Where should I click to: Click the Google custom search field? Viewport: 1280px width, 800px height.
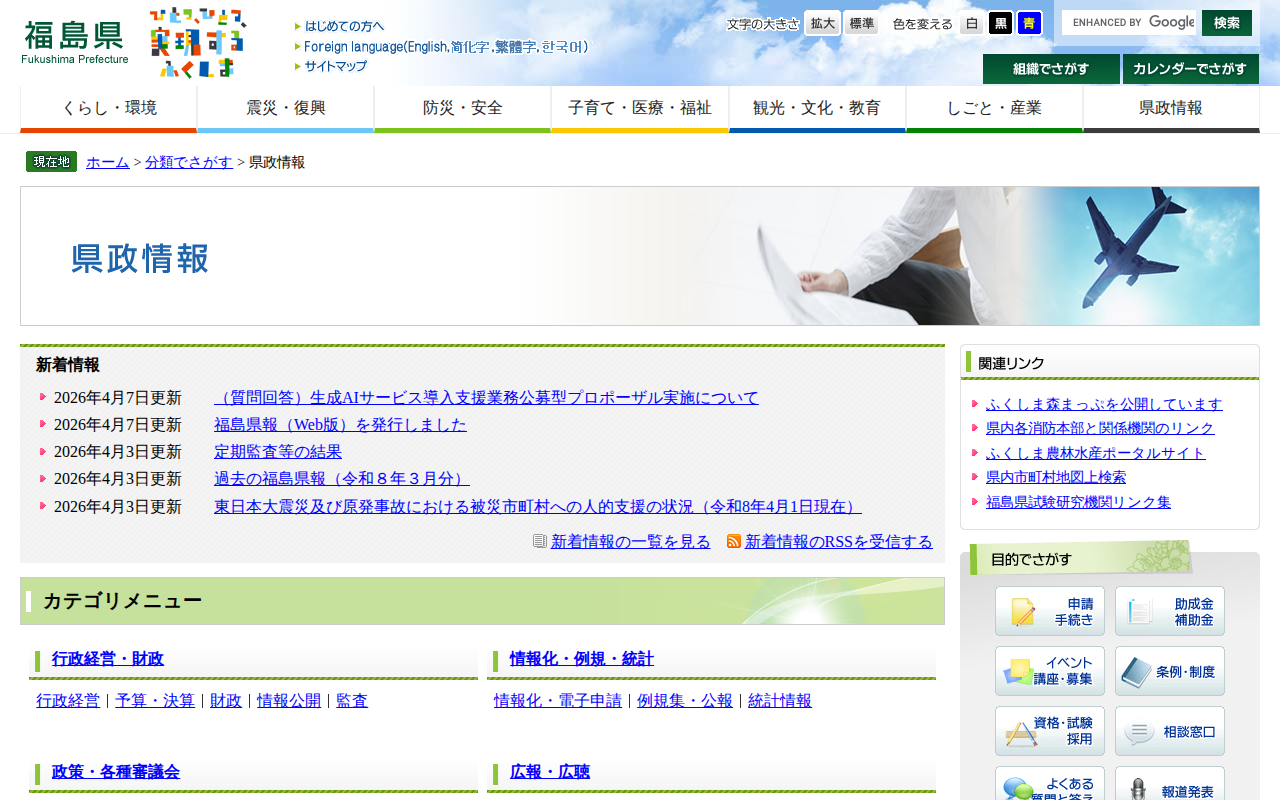(x=1129, y=23)
